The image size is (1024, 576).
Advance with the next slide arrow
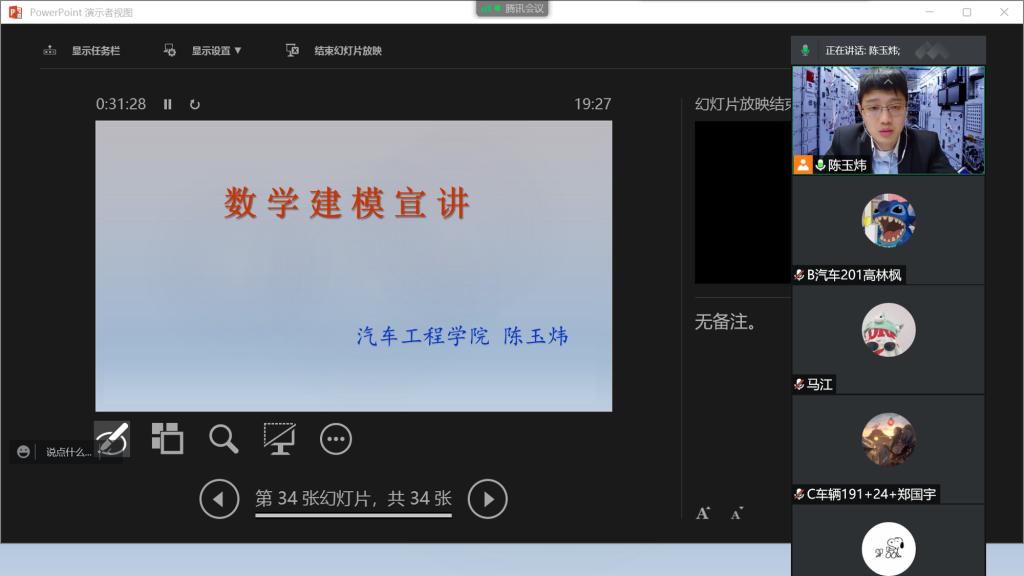pos(488,499)
